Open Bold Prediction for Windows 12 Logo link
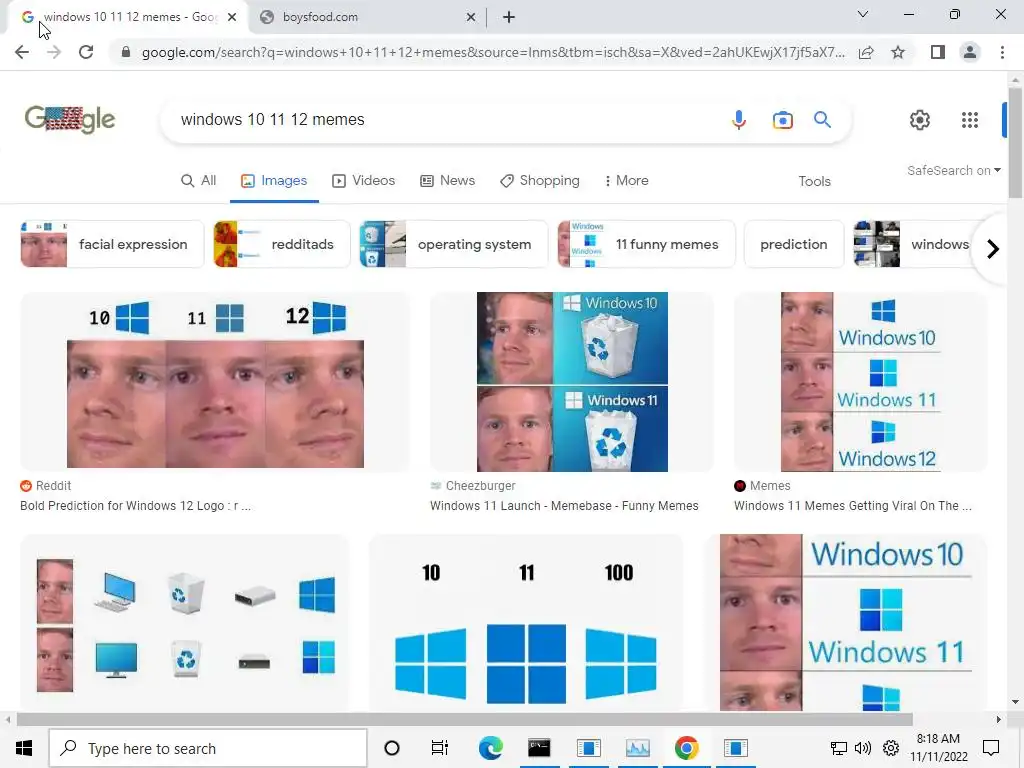Viewport: 1024px width, 768px height. 135,505
